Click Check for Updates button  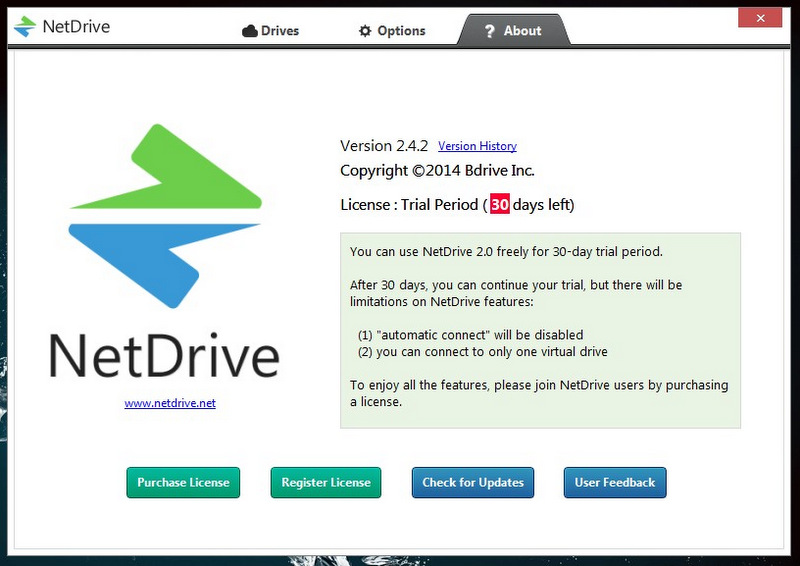pos(473,482)
